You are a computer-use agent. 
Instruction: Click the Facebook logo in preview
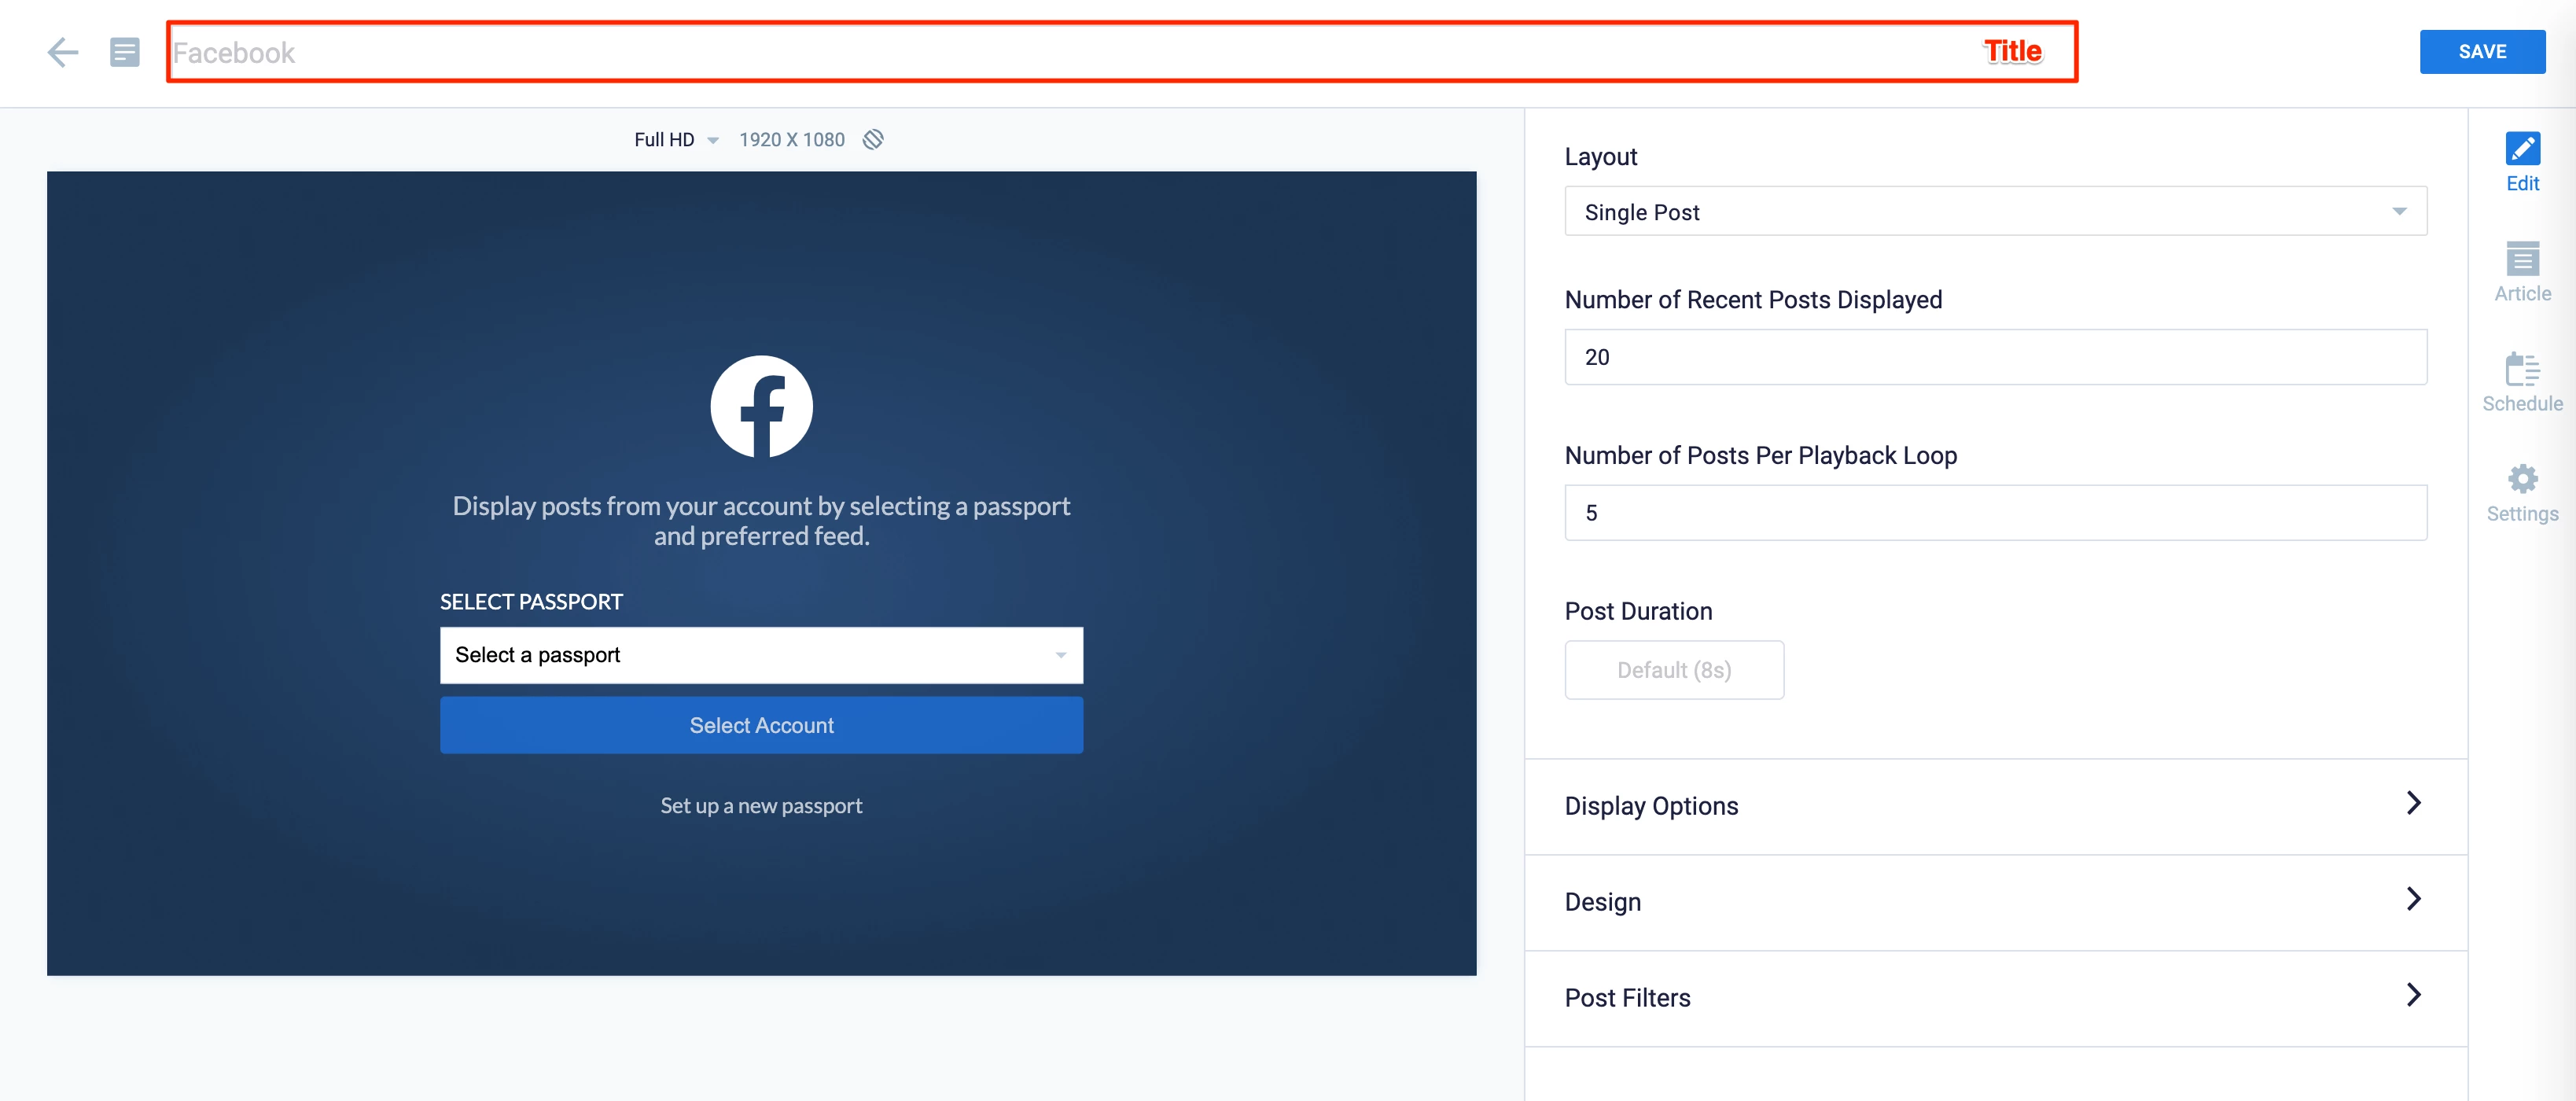[761, 406]
